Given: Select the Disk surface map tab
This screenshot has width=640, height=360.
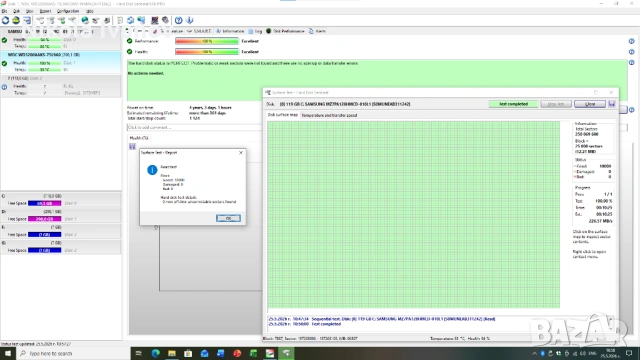Looking at the screenshot, I should (282, 115).
